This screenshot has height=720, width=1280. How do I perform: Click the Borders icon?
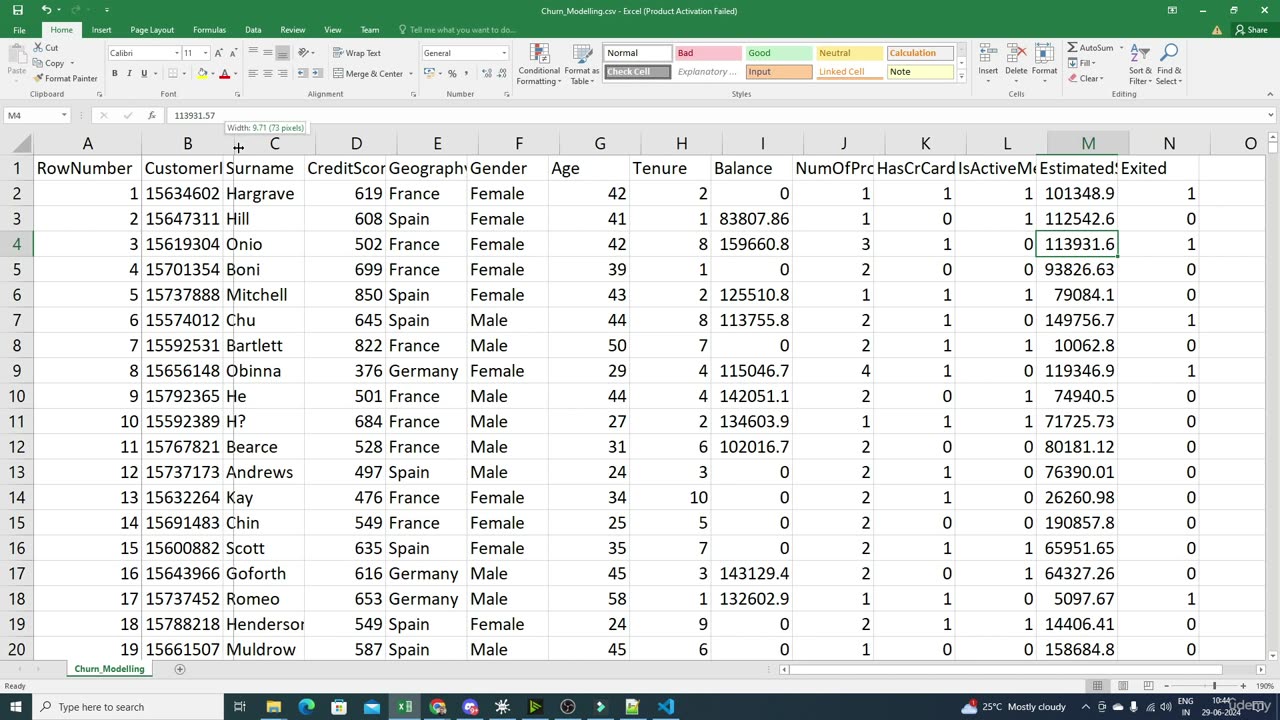[x=172, y=73]
